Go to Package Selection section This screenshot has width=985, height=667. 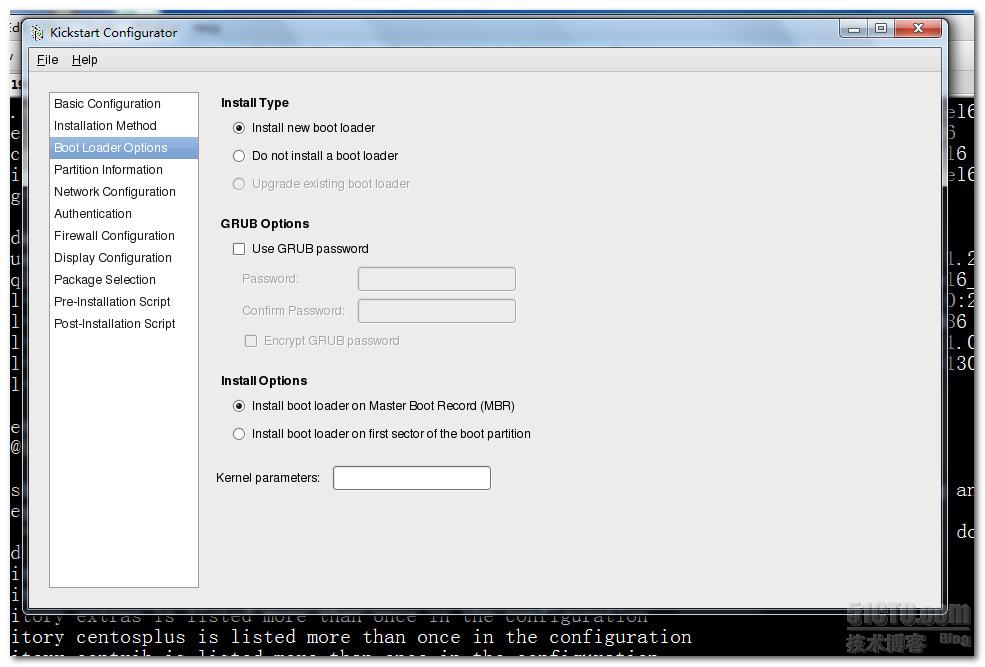(124, 279)
